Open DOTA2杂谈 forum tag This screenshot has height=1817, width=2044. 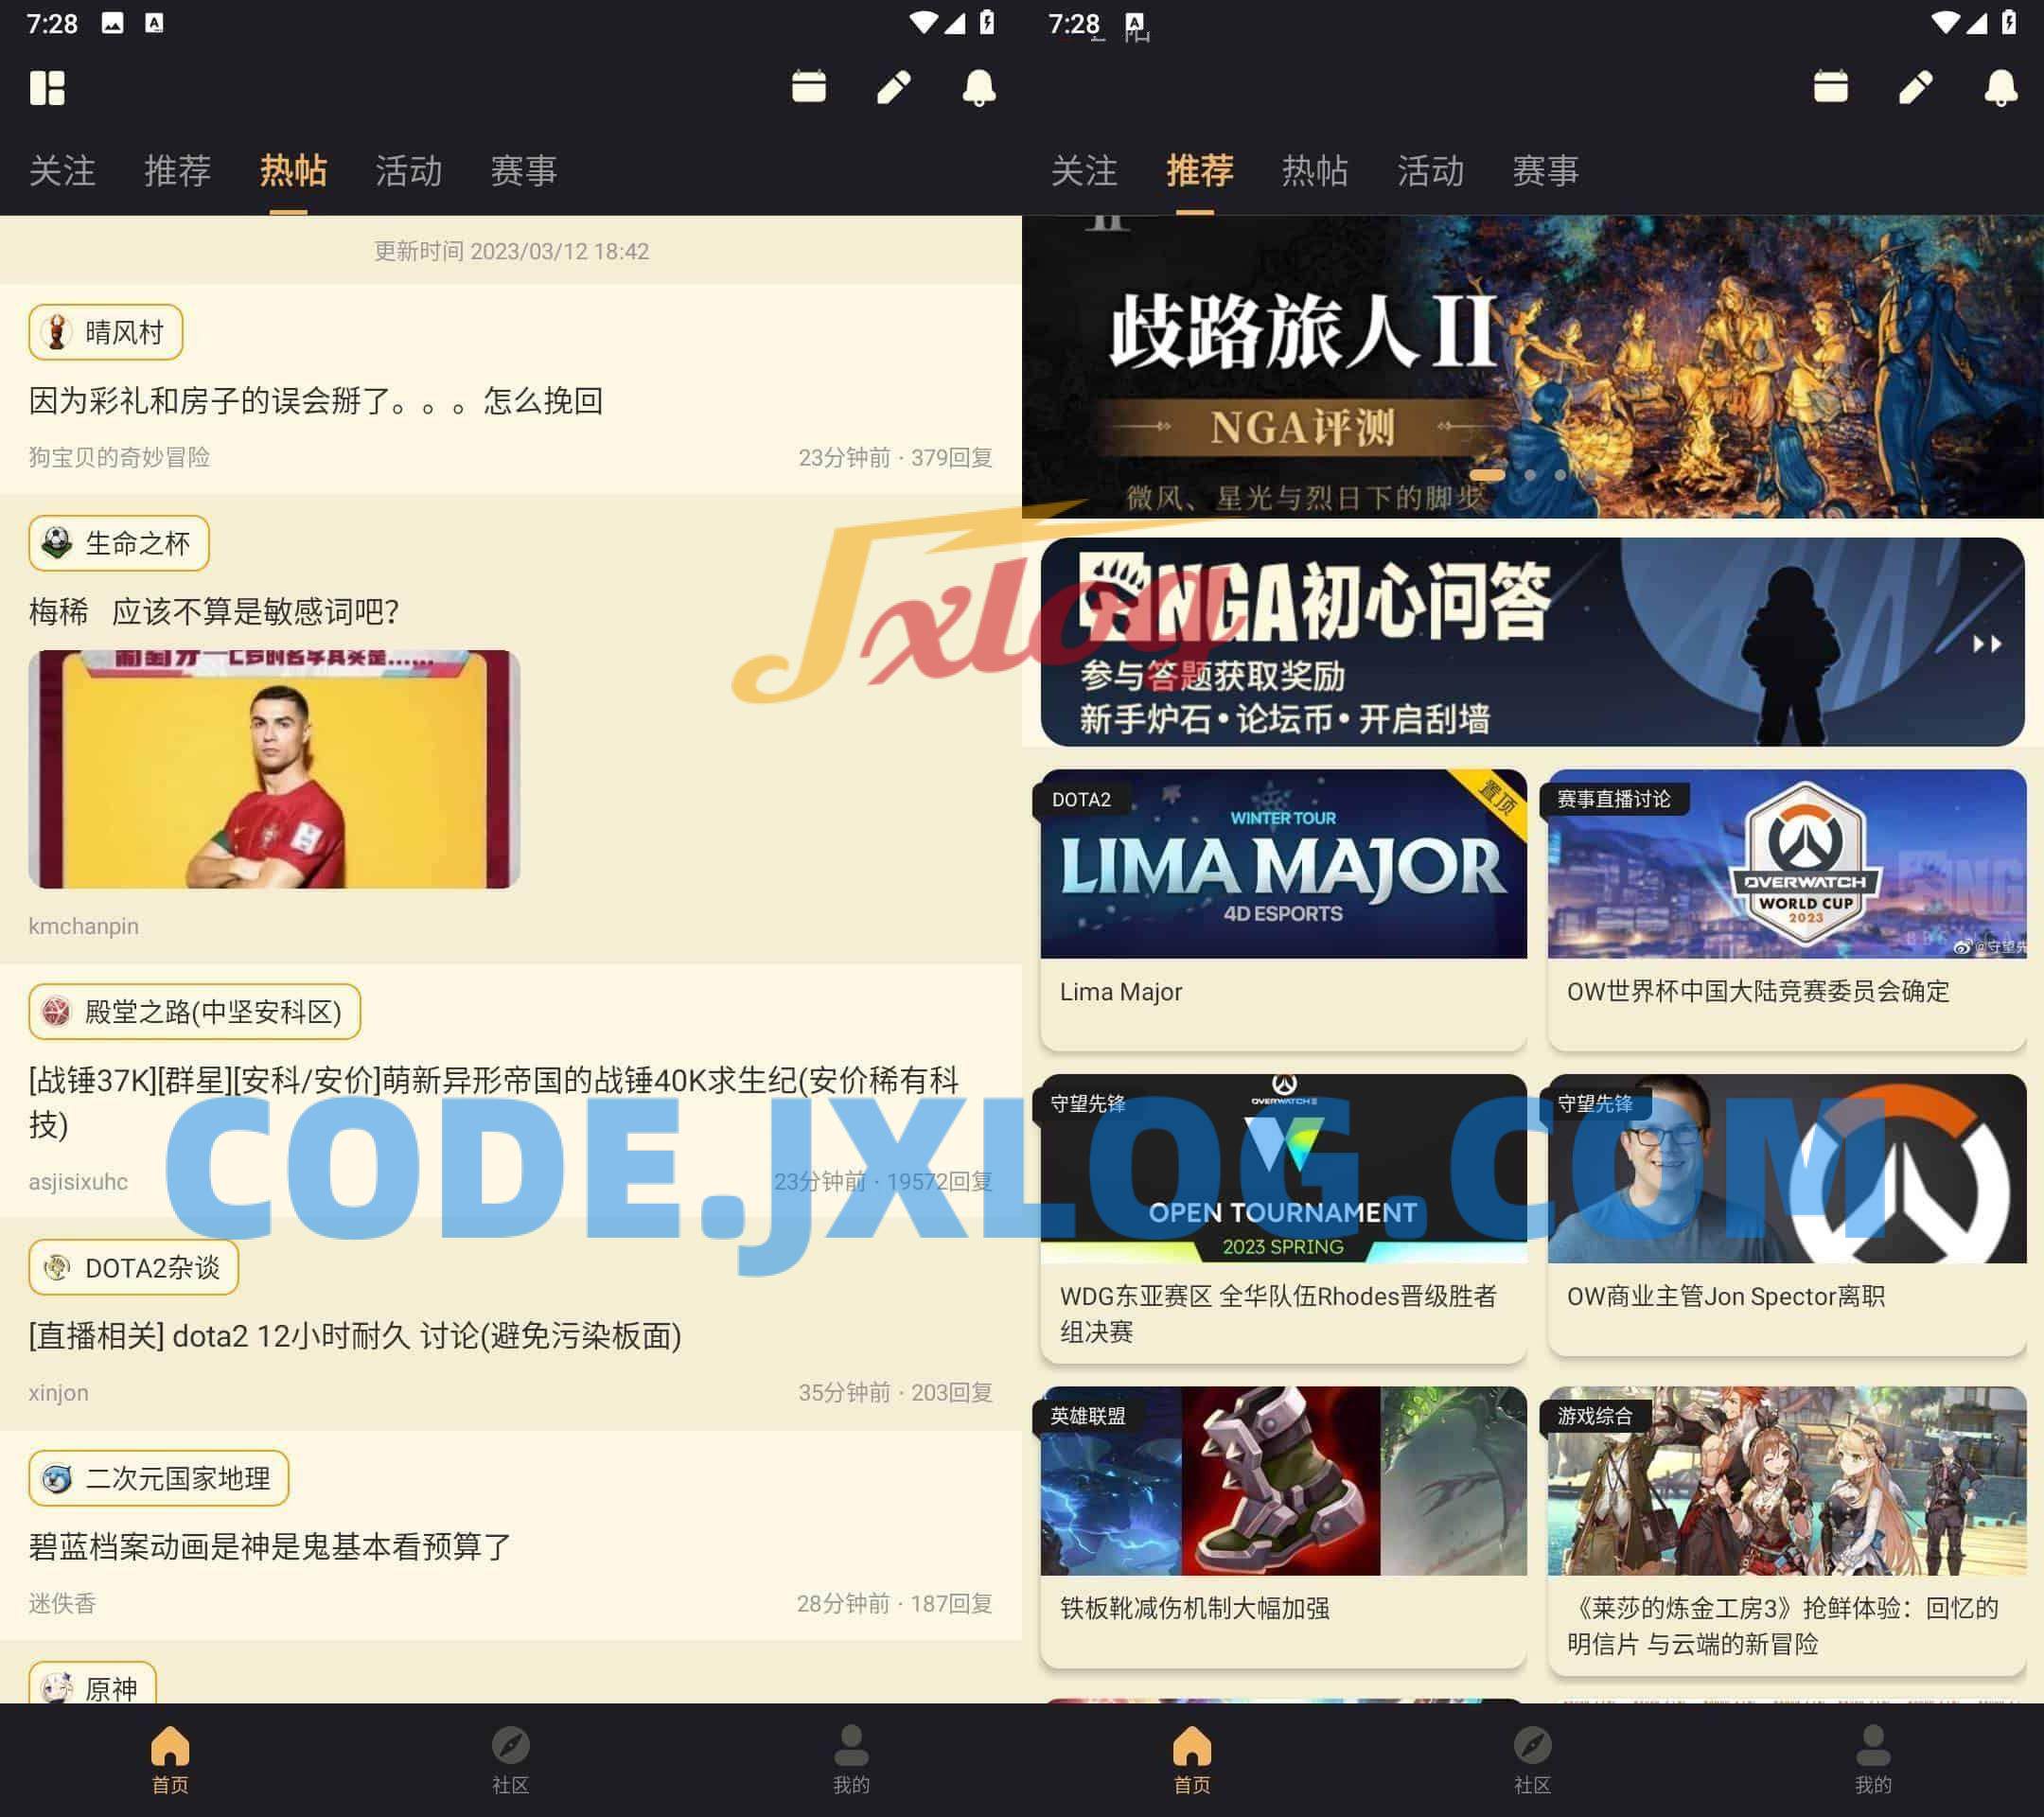pyautogui.click(x=133, y=1267)
